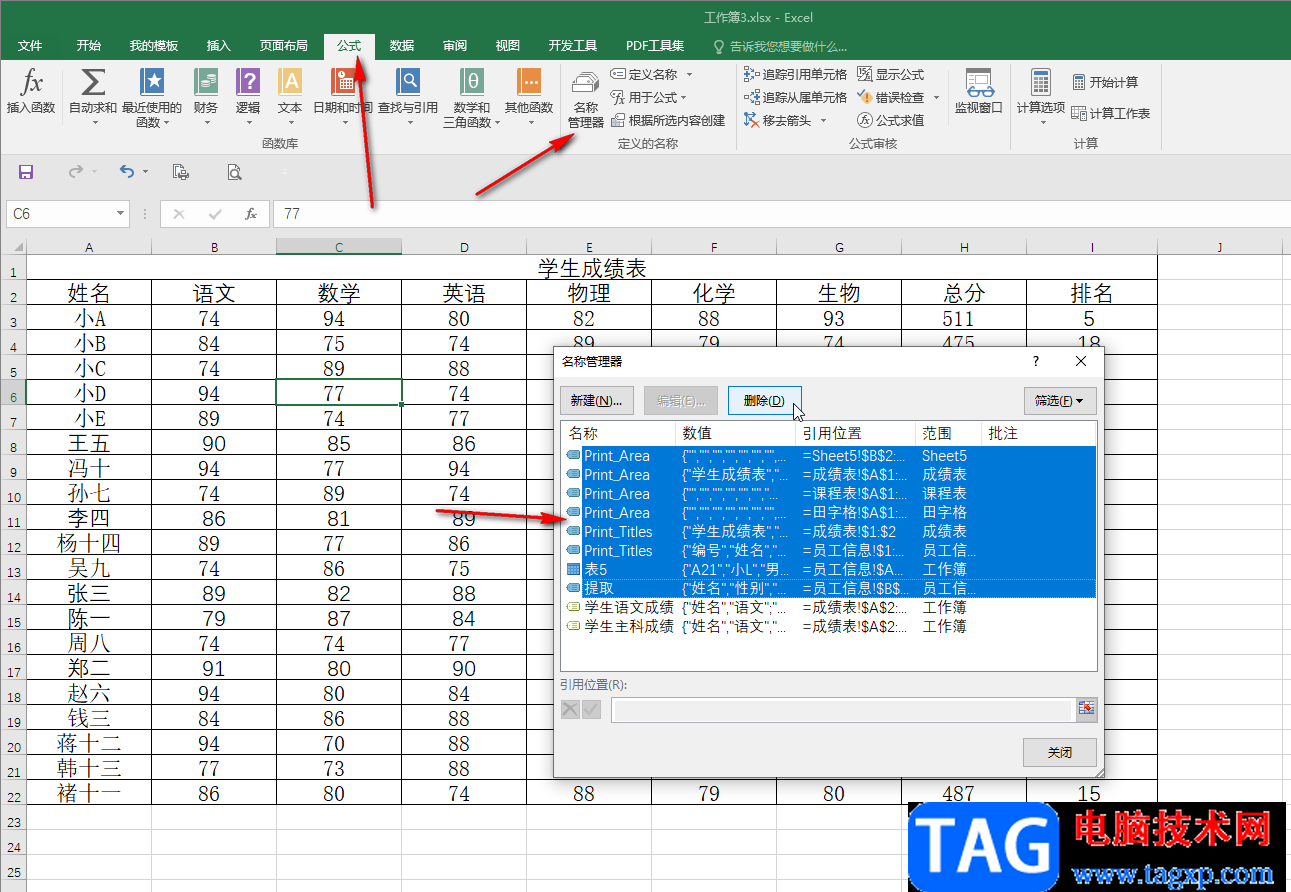Click Trace Precedents (追踪引用单元格)

coord(796,74)
